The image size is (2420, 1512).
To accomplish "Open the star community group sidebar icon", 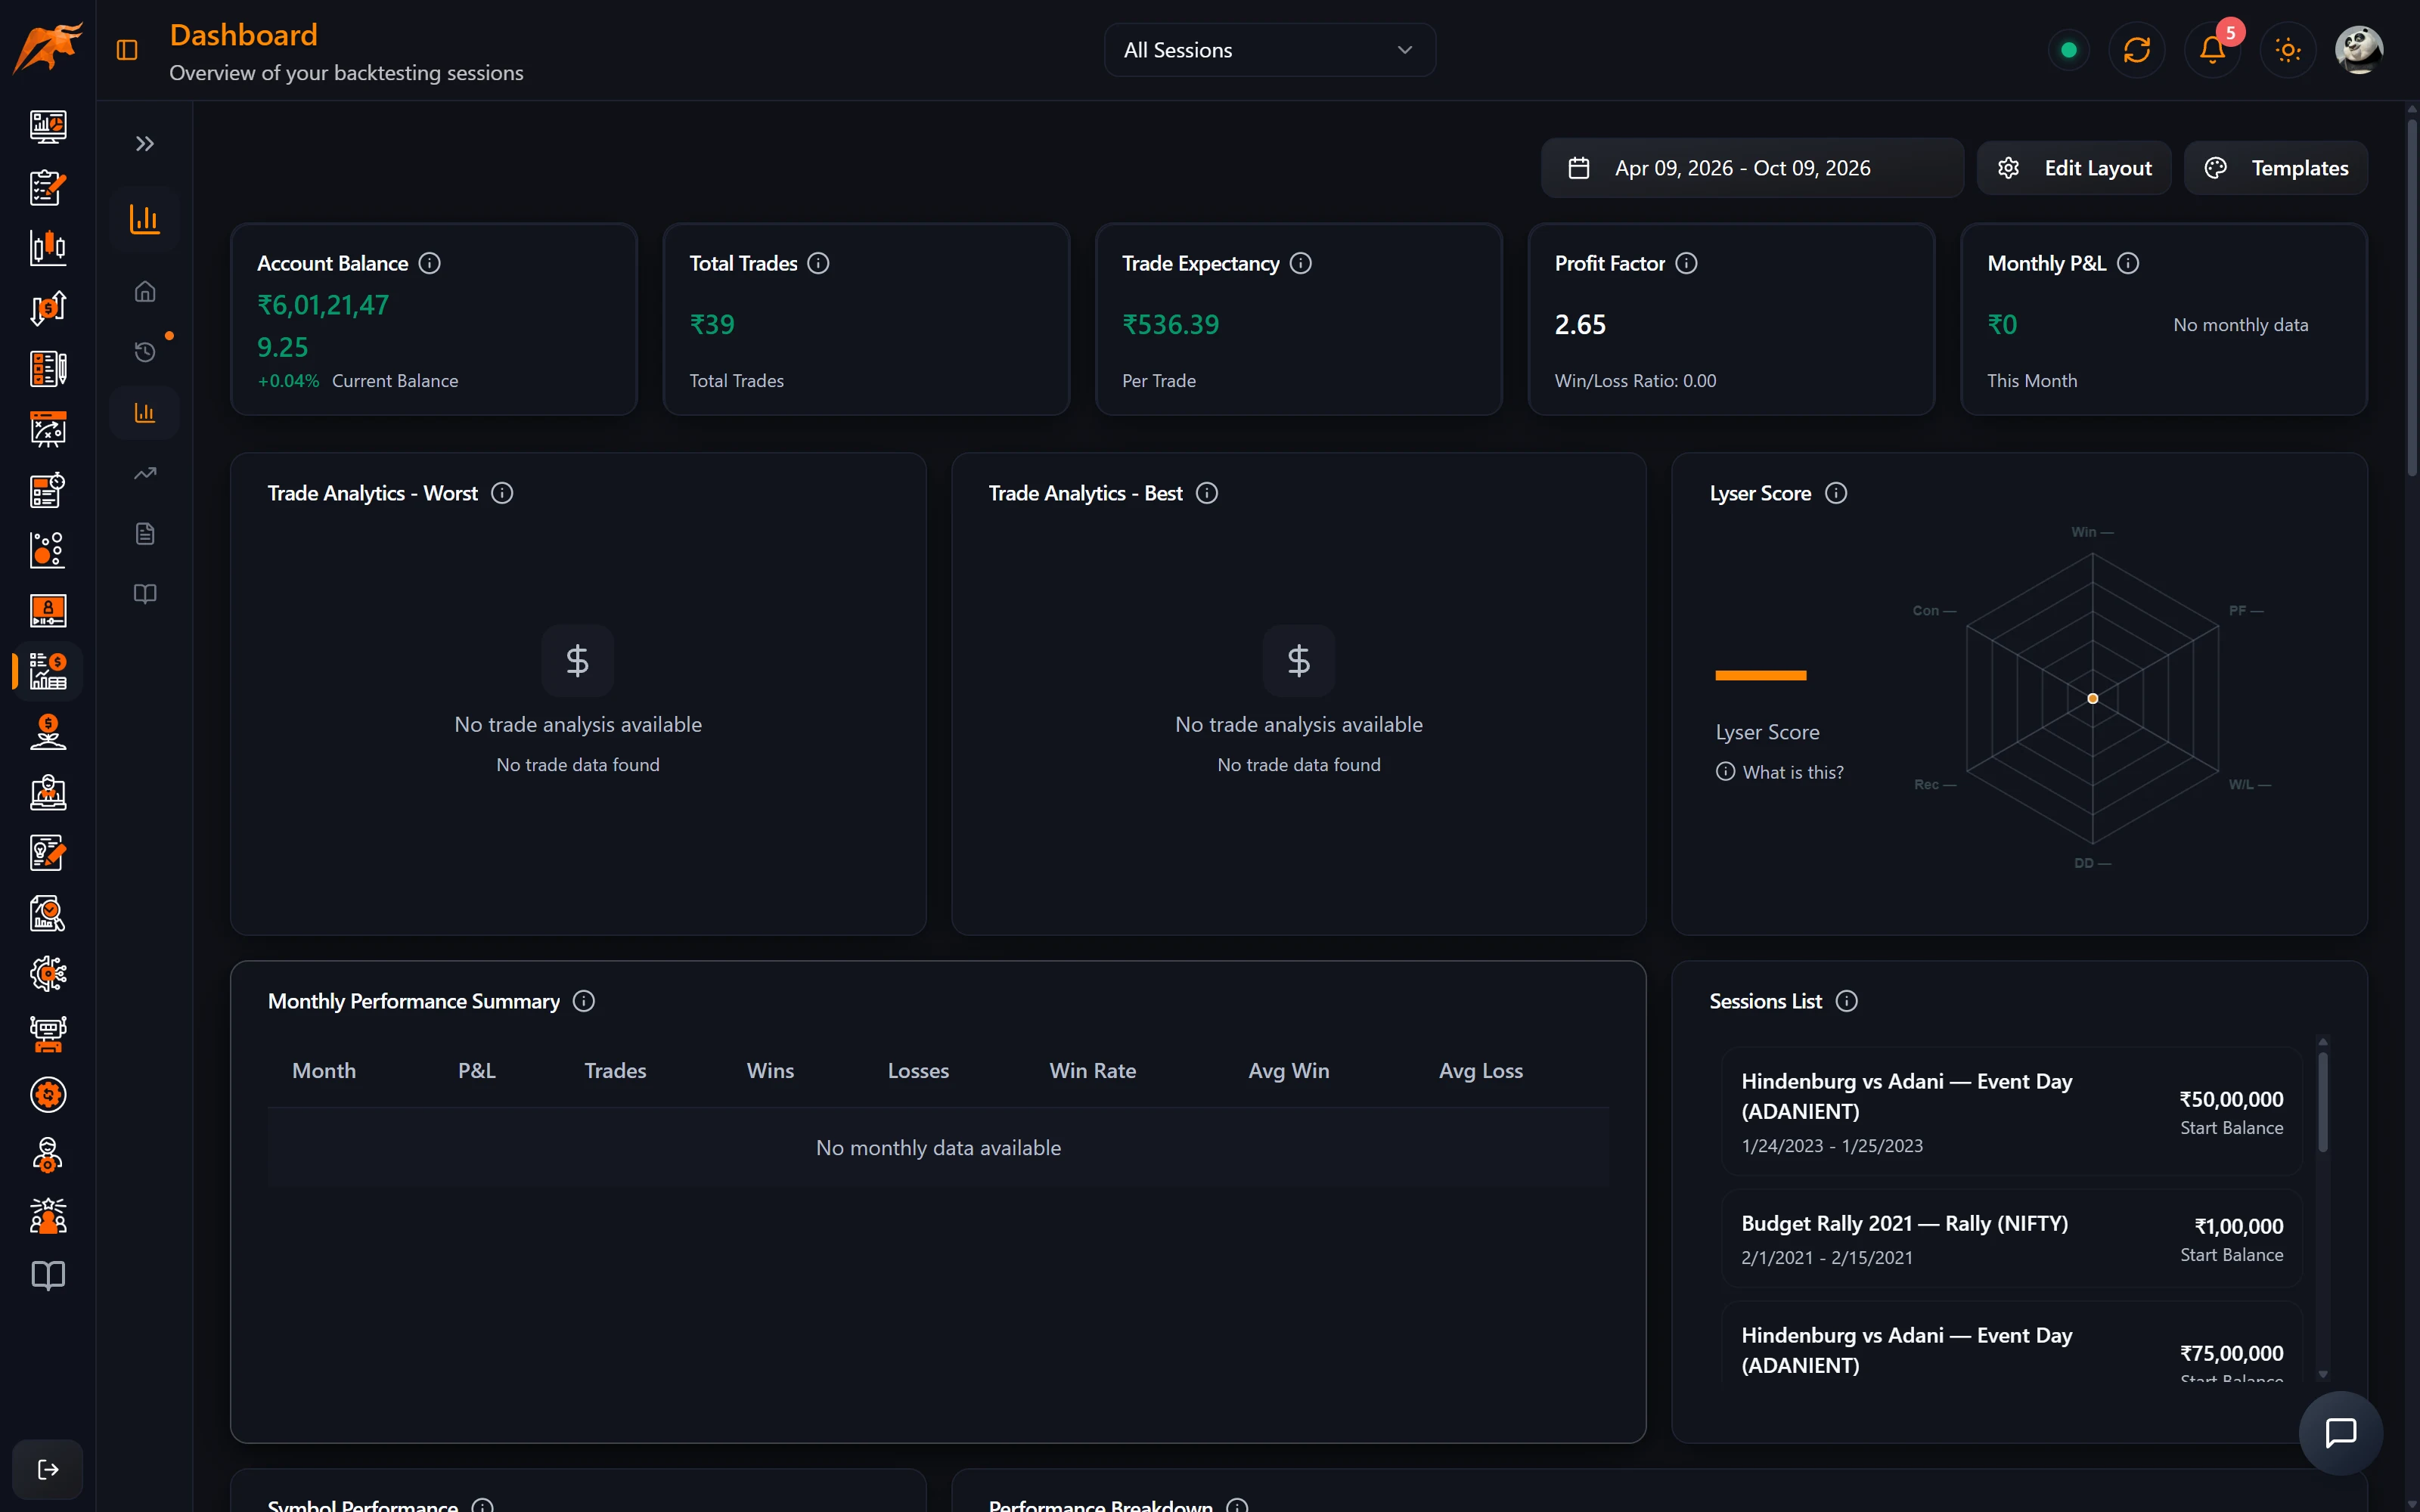I will click(48, 1216).
